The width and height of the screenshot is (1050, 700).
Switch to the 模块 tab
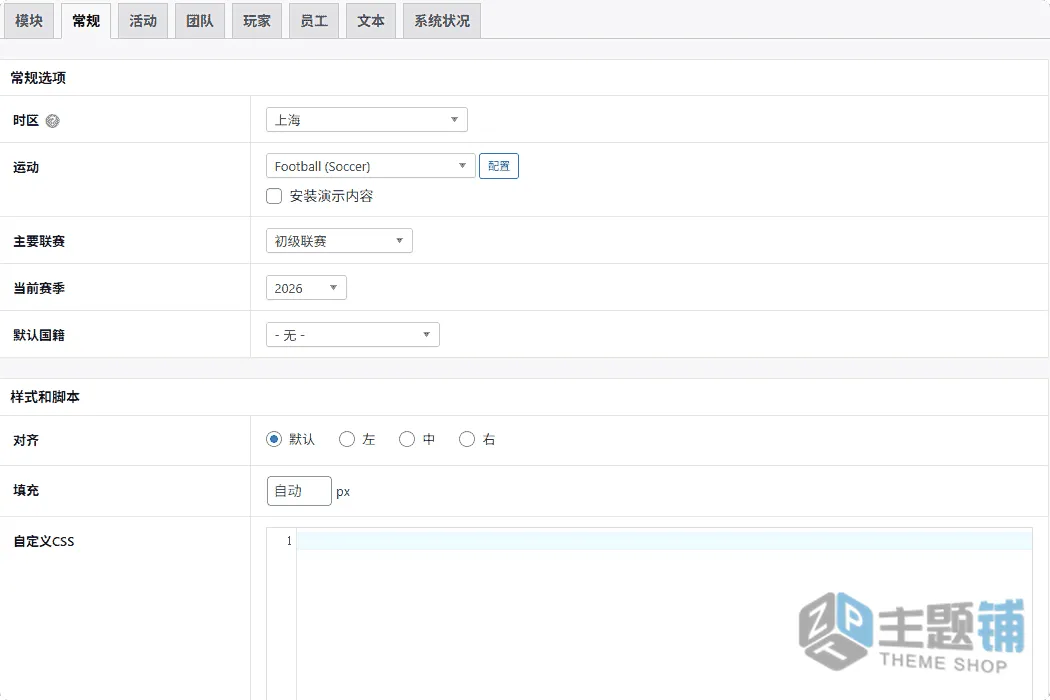pyautogui.click(x=29, y=21)
